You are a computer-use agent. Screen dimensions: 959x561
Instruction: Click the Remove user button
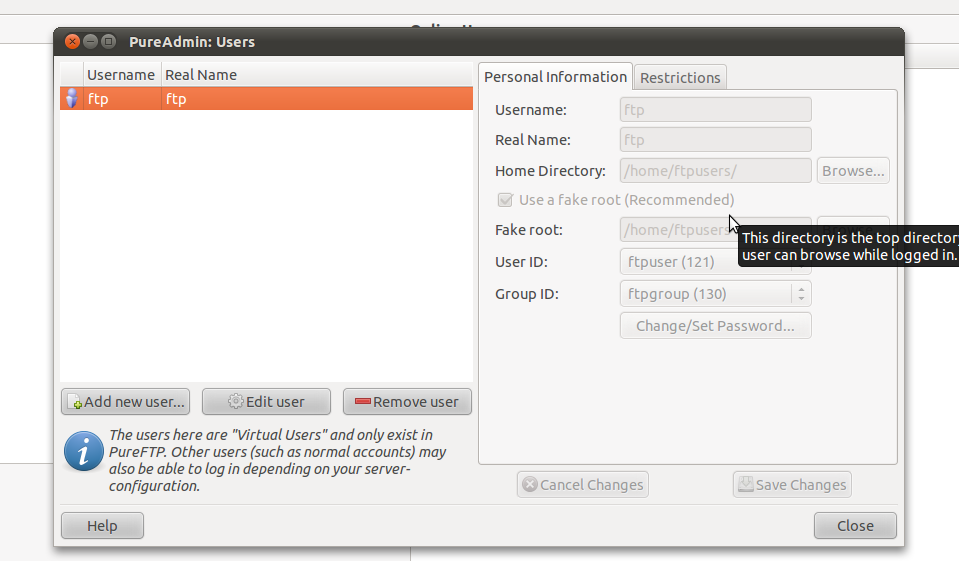(407, 402)
